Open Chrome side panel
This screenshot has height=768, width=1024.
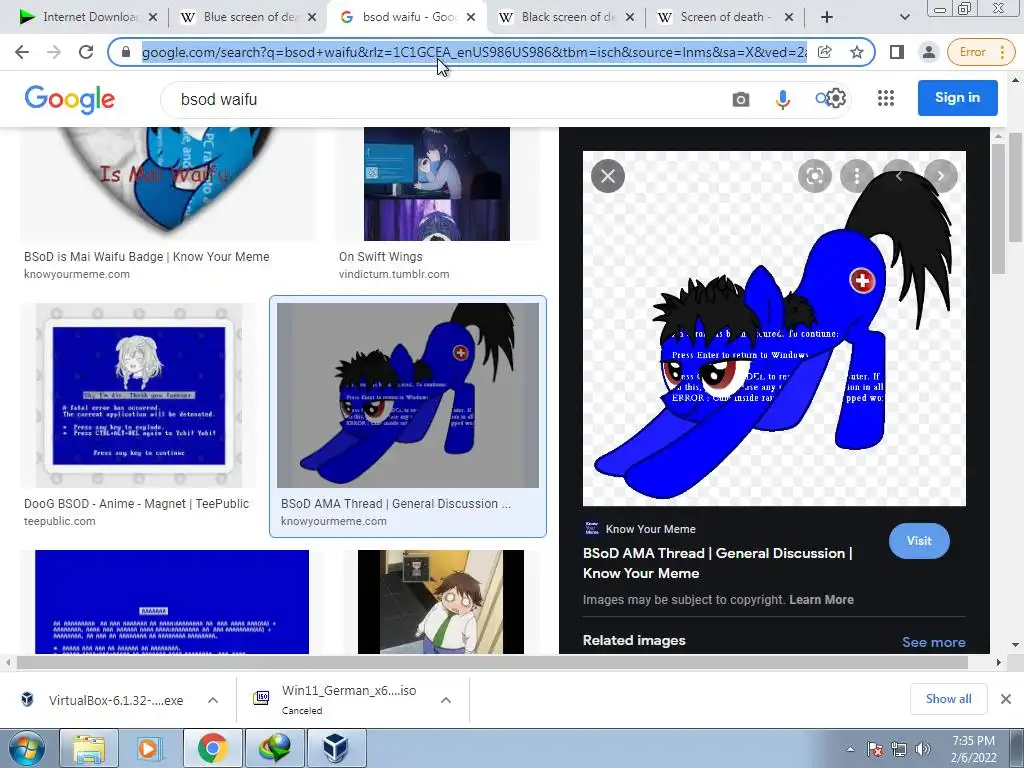point(897,52)
